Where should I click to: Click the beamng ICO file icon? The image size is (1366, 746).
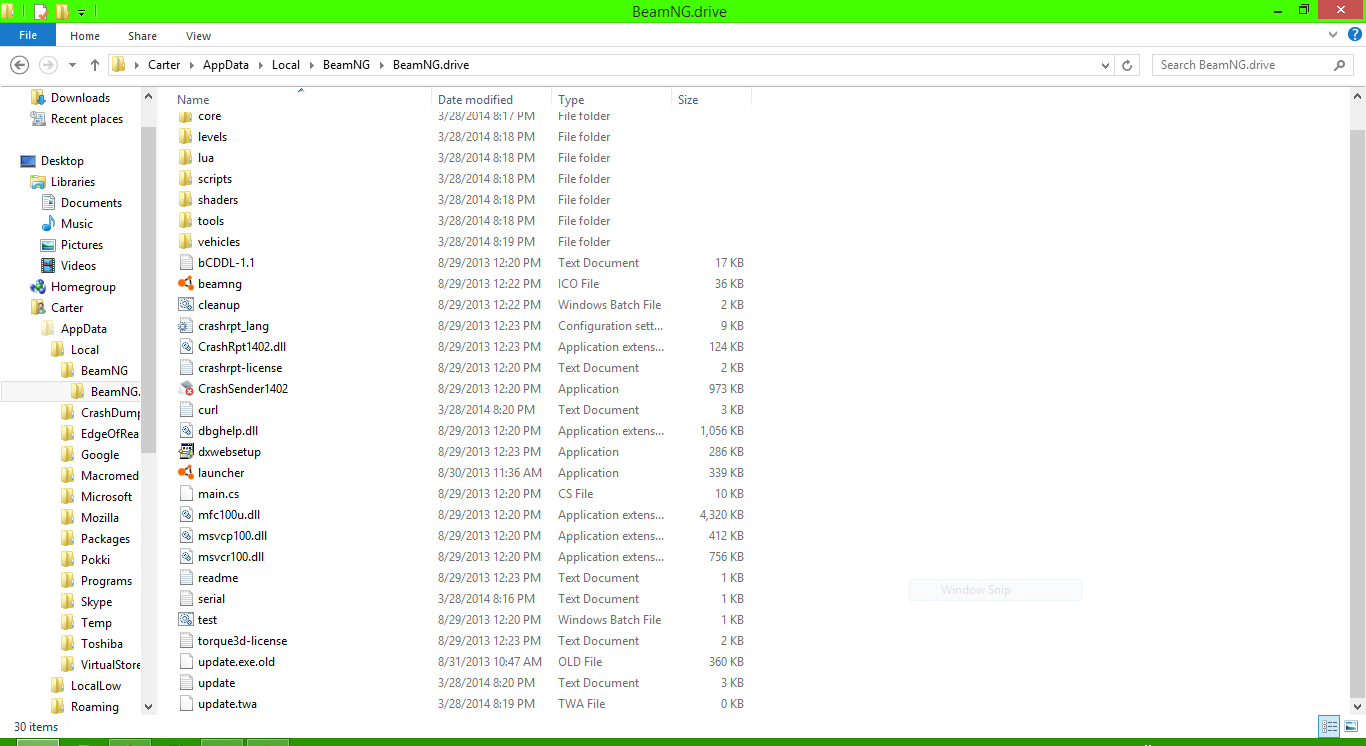tap(185, 284)
